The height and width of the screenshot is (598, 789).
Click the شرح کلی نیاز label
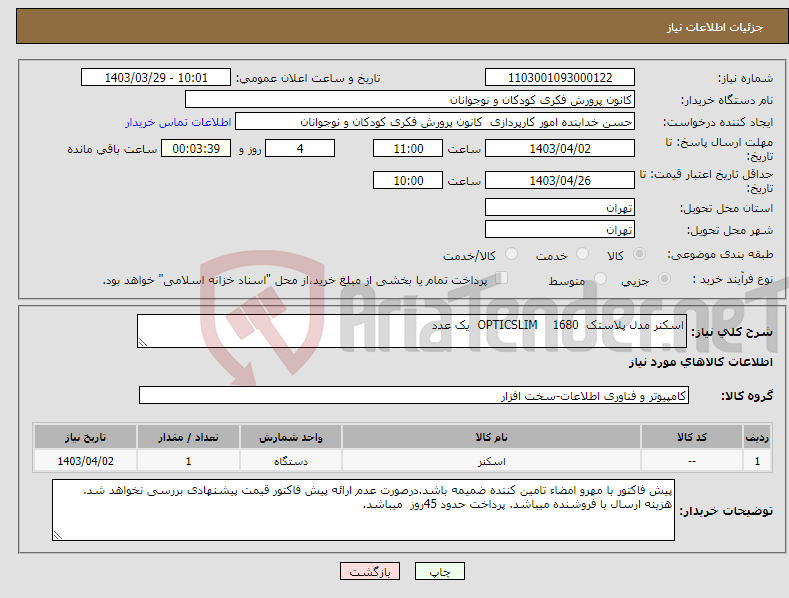point(732,332)
